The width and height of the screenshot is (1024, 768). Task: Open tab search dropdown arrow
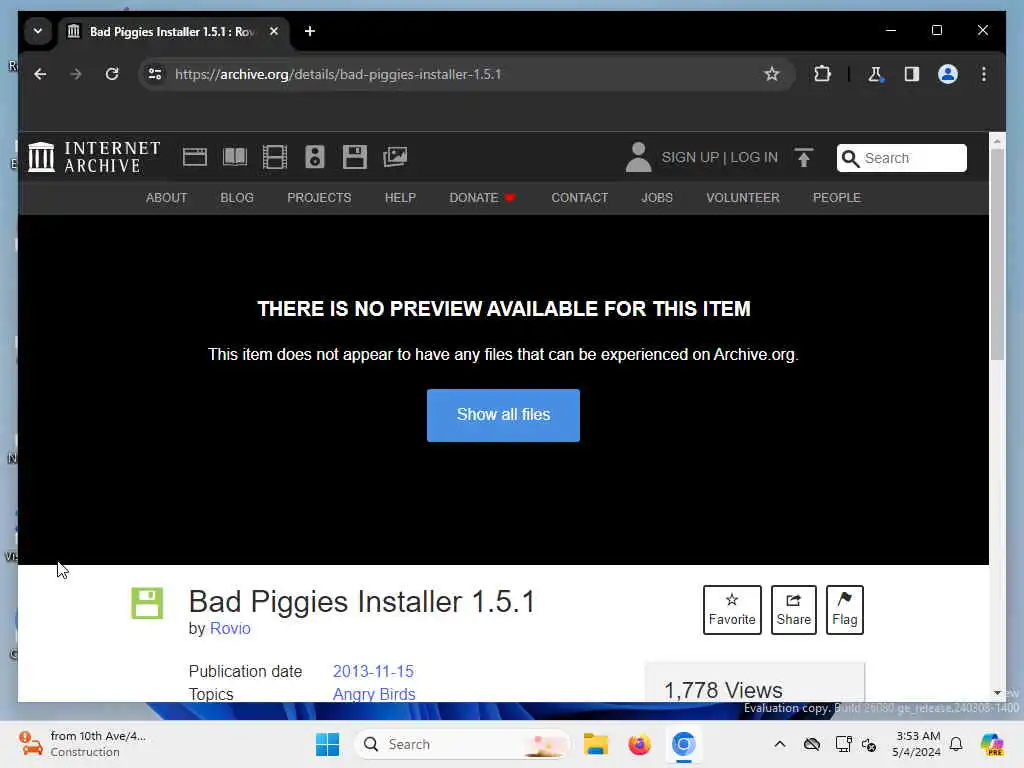tap(38, 31)
